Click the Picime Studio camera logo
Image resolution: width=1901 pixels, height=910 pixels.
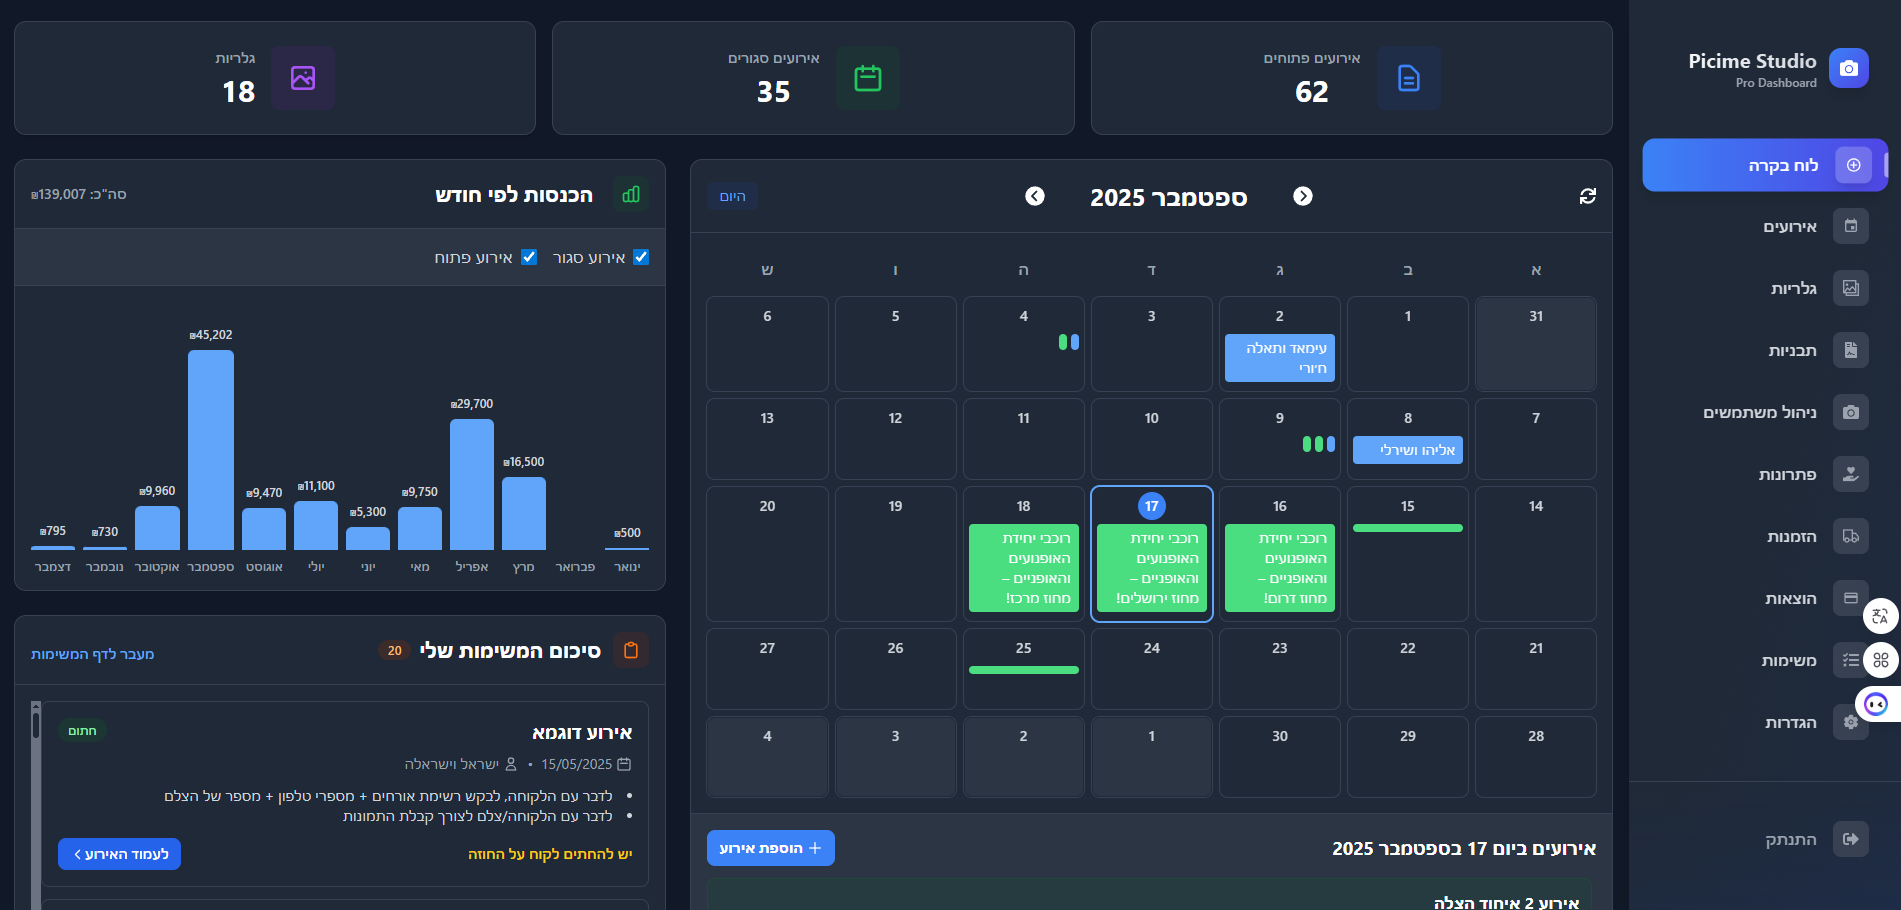(x=1848, y=68)
